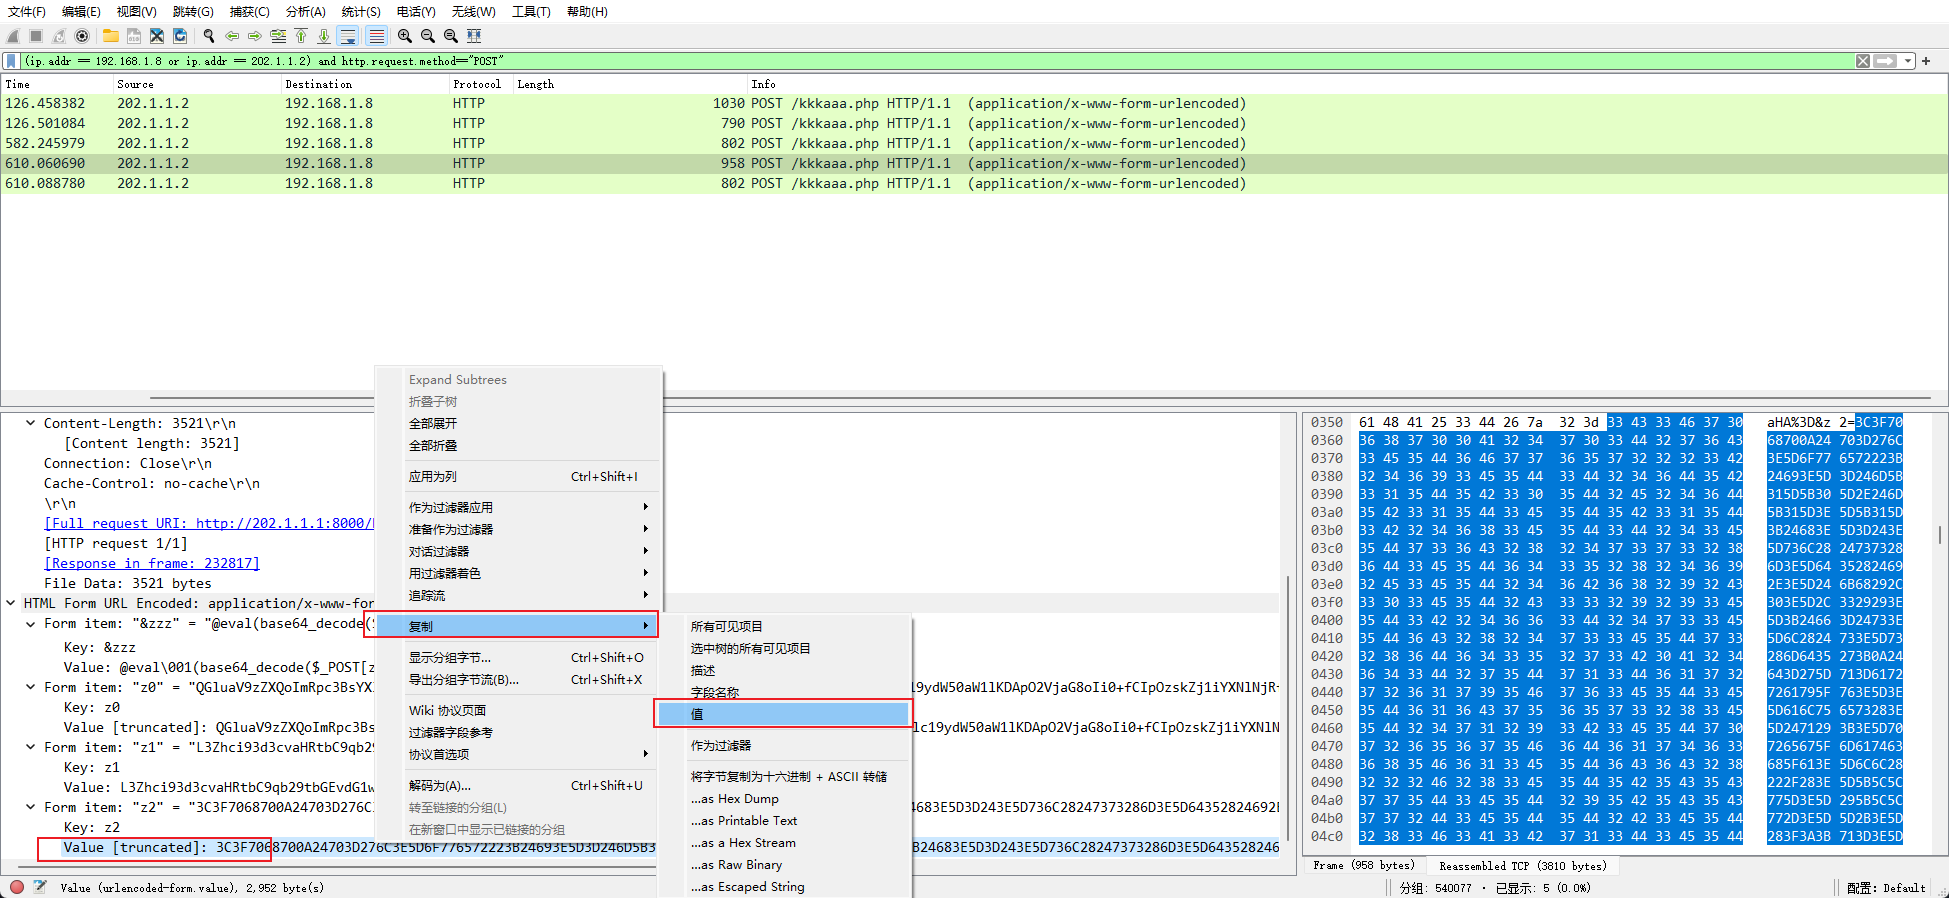The width and height of the screenshot is (1949, 898).
Task: Open a capture file folder icon
Action: pos(111,36)
